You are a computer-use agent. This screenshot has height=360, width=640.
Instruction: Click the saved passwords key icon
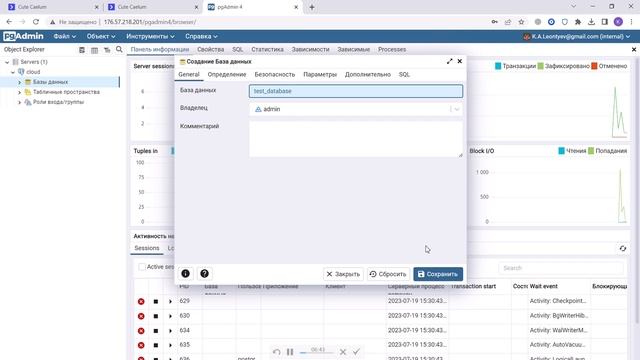495,22
